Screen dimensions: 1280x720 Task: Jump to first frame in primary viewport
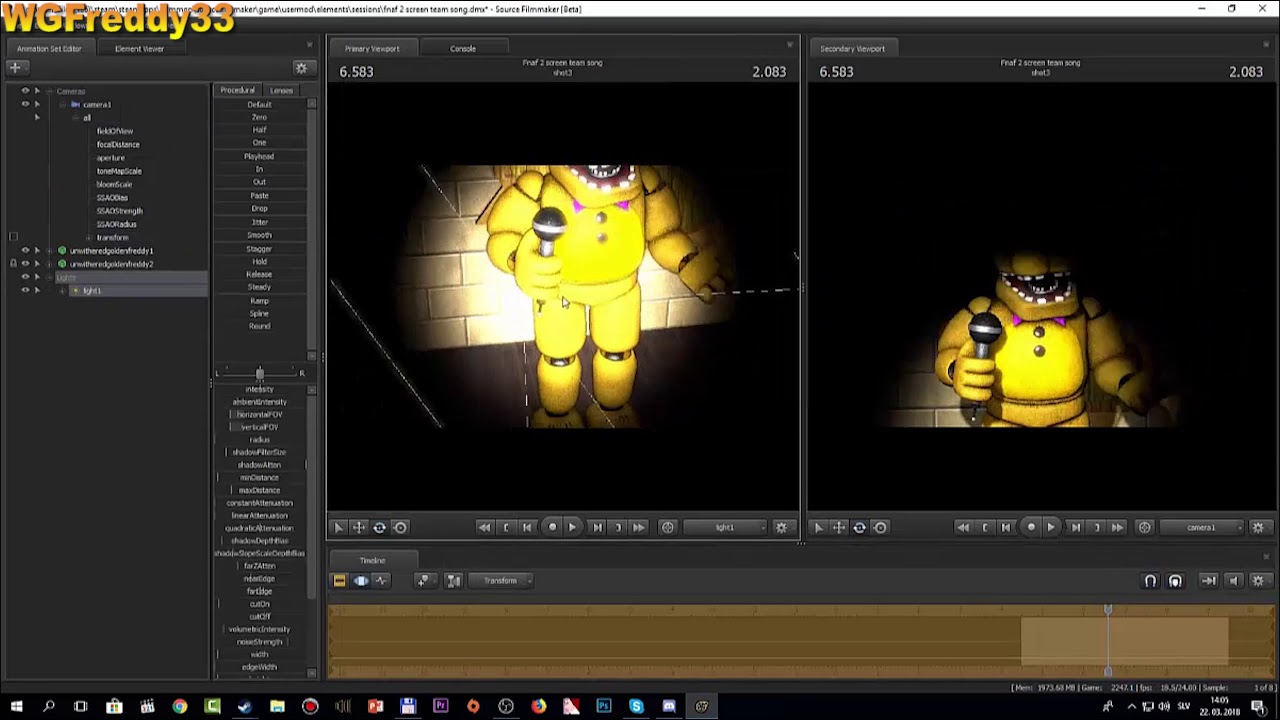485,527
